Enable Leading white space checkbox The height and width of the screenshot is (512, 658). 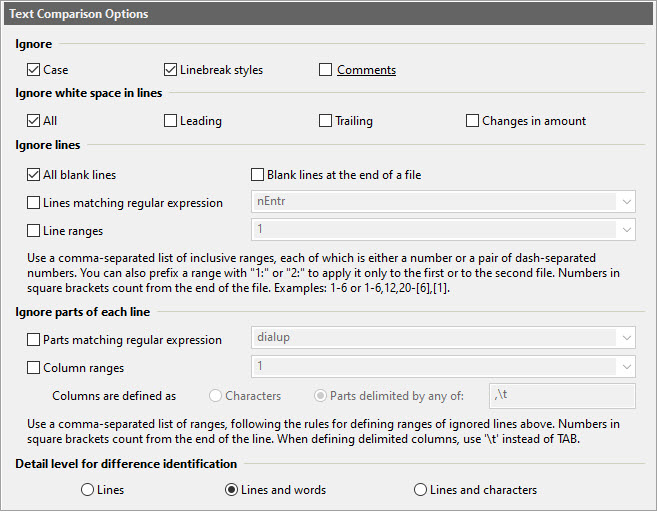coord(171,121)
